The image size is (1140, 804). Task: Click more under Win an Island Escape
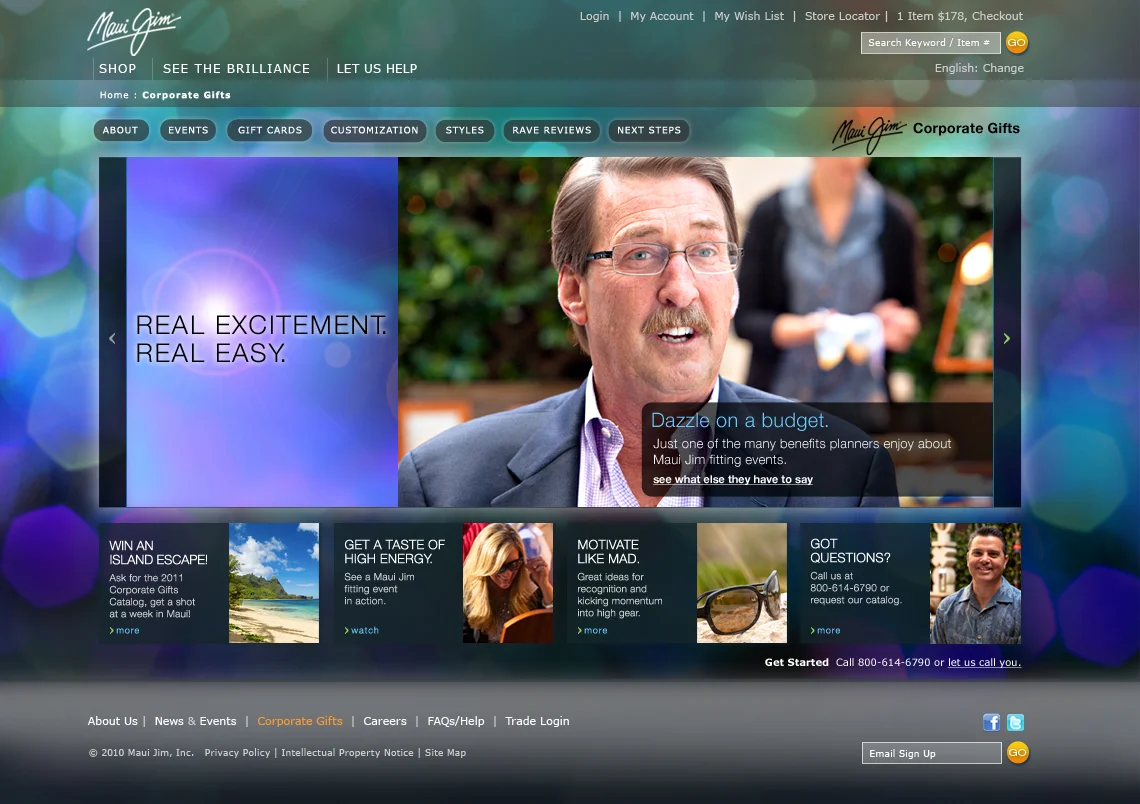(x=124, y=630)
